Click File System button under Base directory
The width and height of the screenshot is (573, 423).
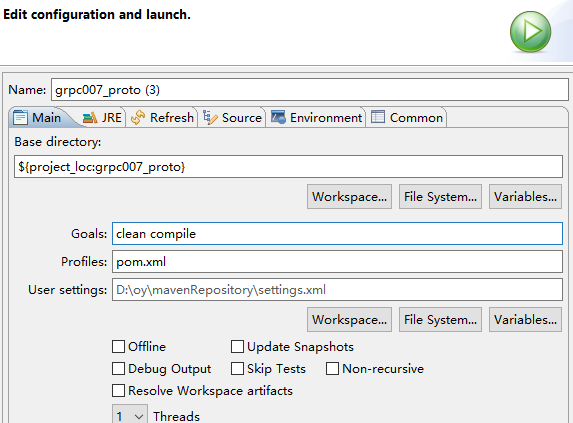[440, 197]
